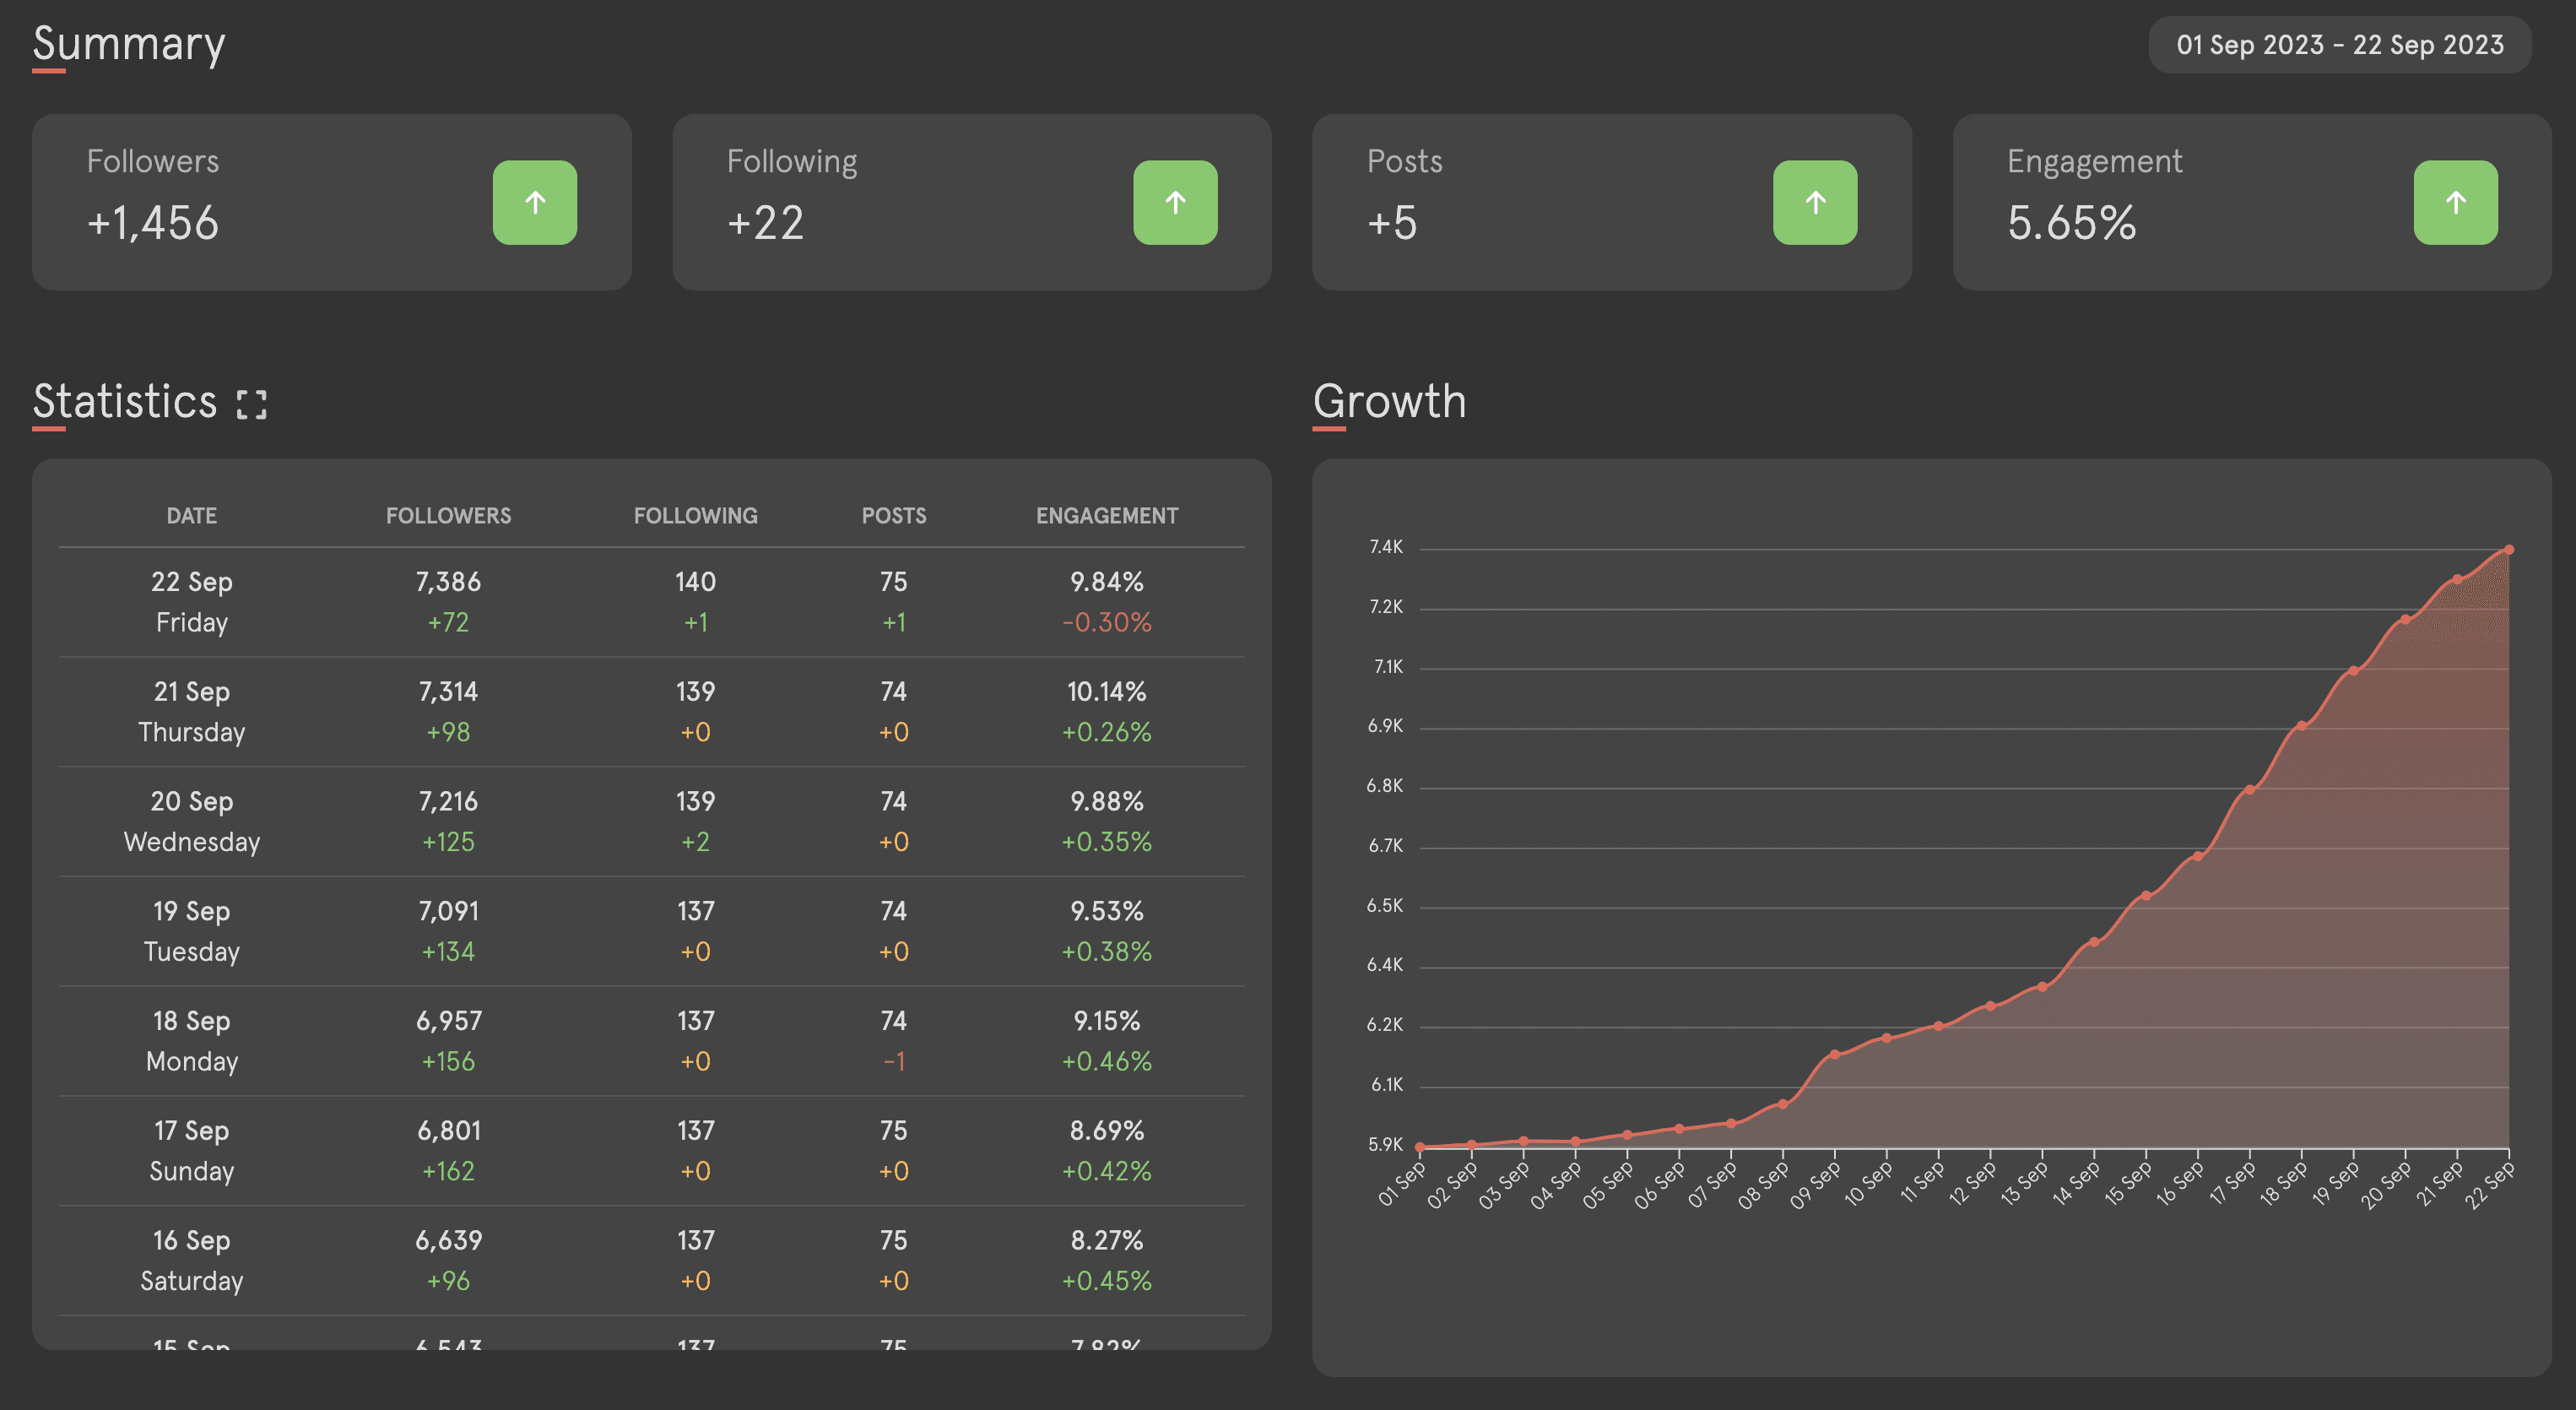Click the -0.30% engagement change
The width and height of the screenshot is (2576, 1410).
pos(1106,622)
